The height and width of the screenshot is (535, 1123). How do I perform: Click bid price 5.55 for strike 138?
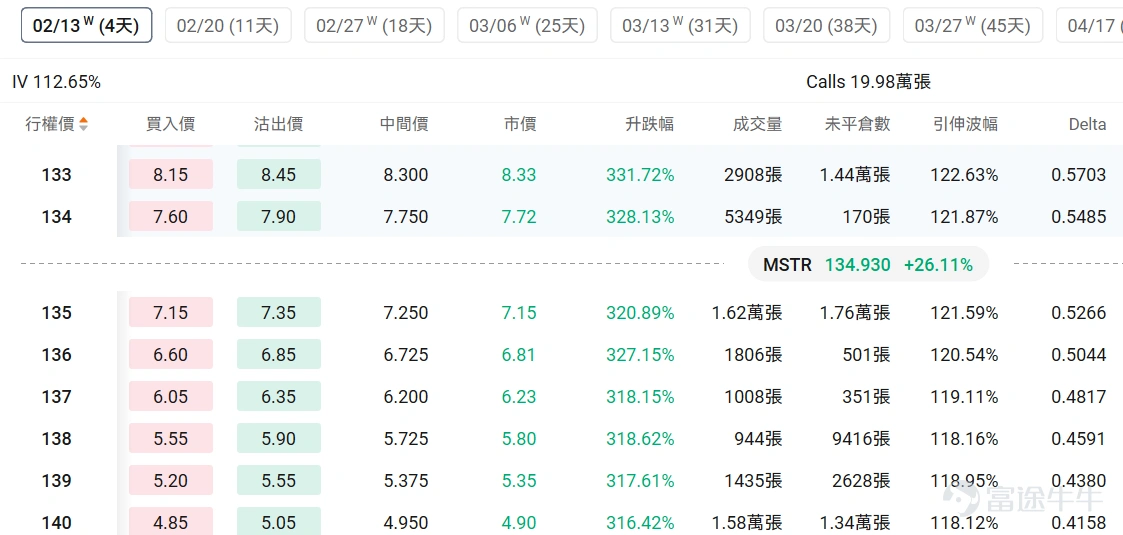170,438
